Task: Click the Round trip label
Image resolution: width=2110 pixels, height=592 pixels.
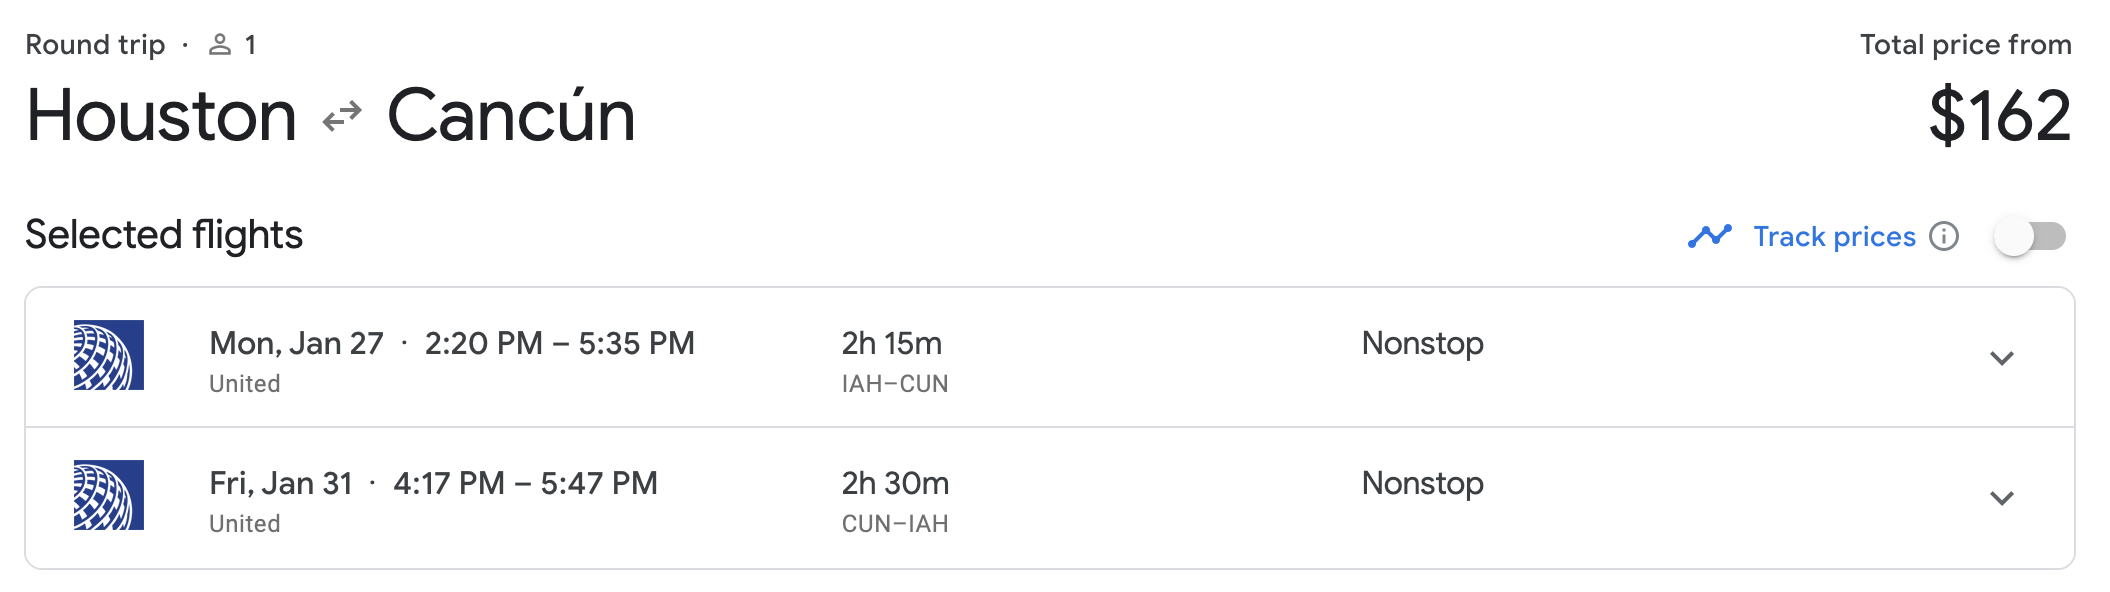Action: (x=95, y=45)
